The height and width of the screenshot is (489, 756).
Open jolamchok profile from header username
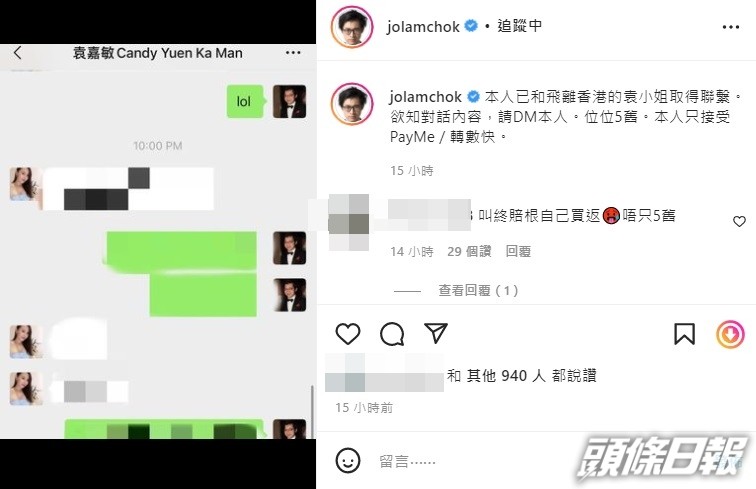point(423,27)
